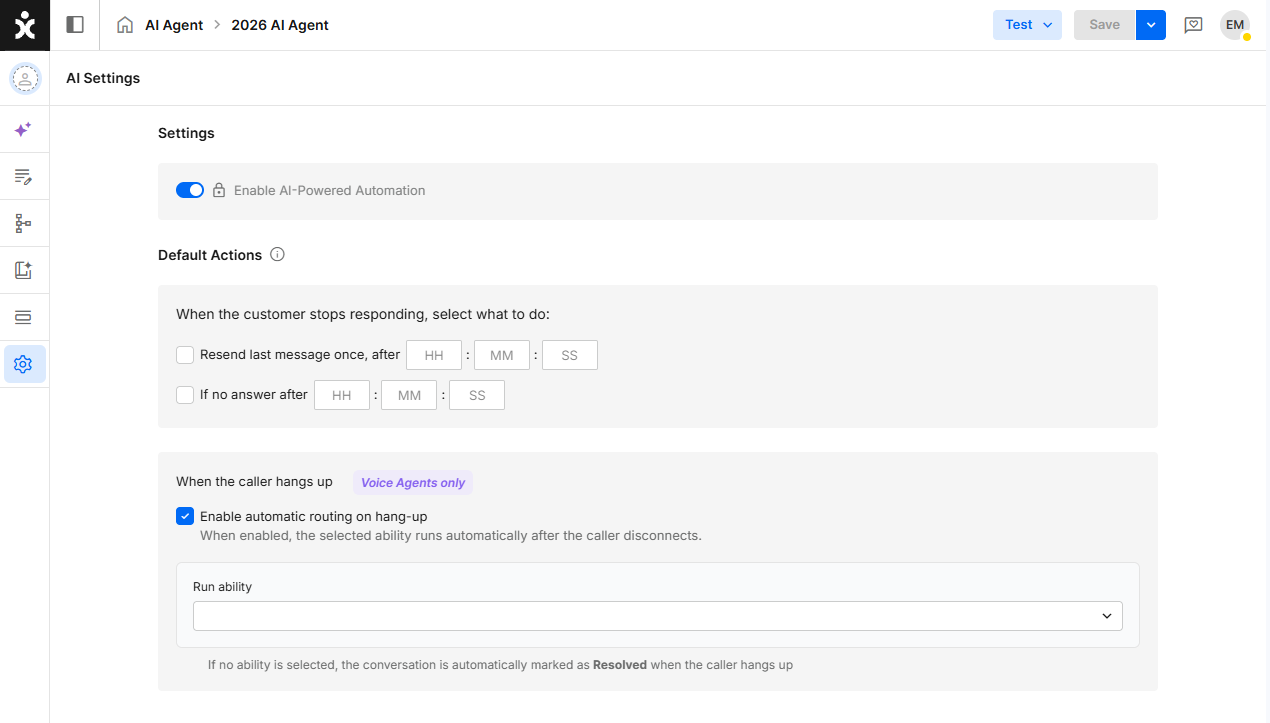Open the stacked cards icon in sidebar

tap(23, 317)
